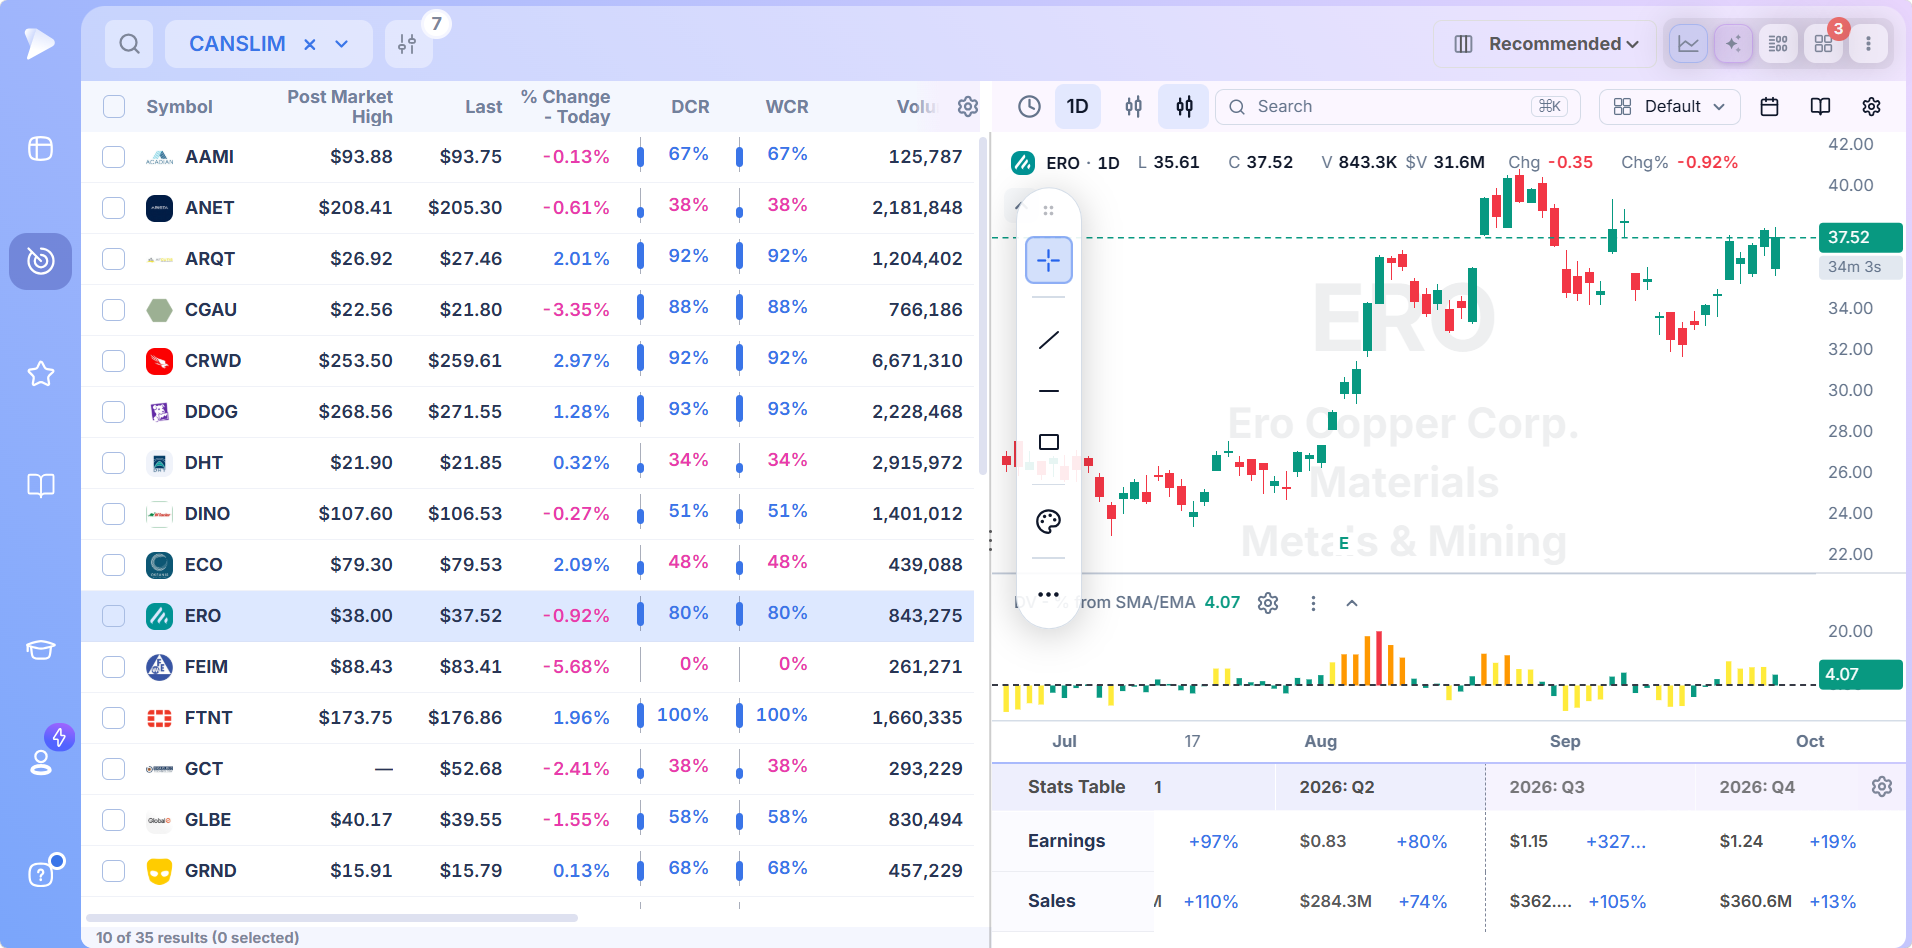Check the CRWD row checkbox
This screenshot has height=948, width=1912.
114,361
